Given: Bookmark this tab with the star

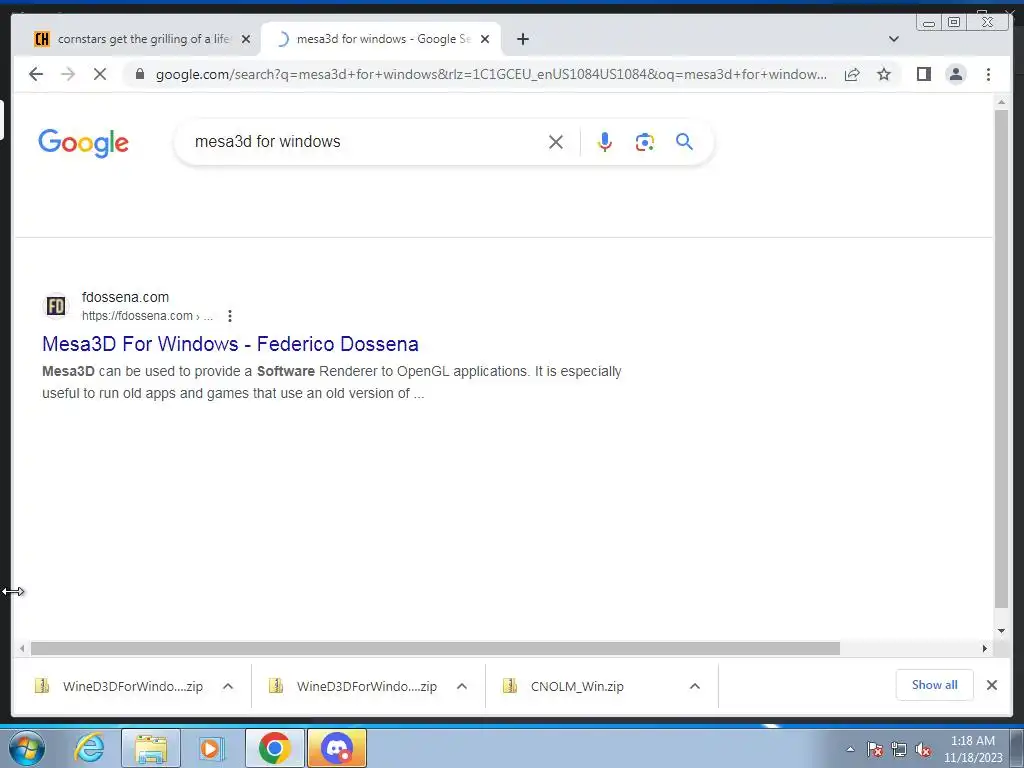Looking at the screenshot, I should tap(884, 74).
